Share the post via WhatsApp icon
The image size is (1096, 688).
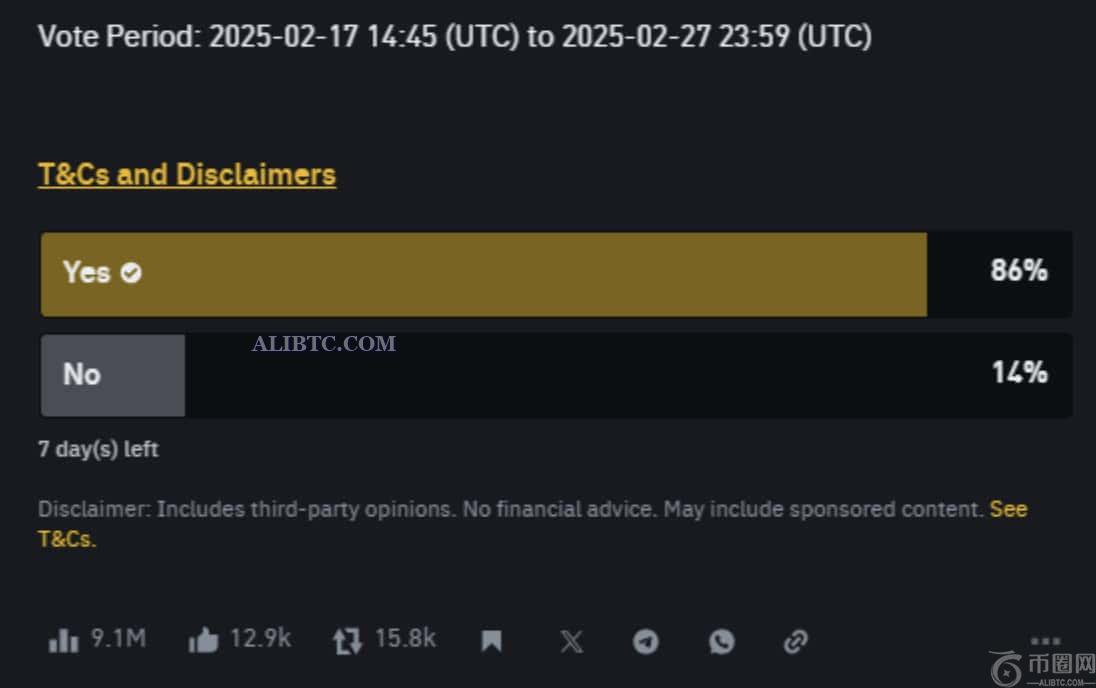point(721,641)
